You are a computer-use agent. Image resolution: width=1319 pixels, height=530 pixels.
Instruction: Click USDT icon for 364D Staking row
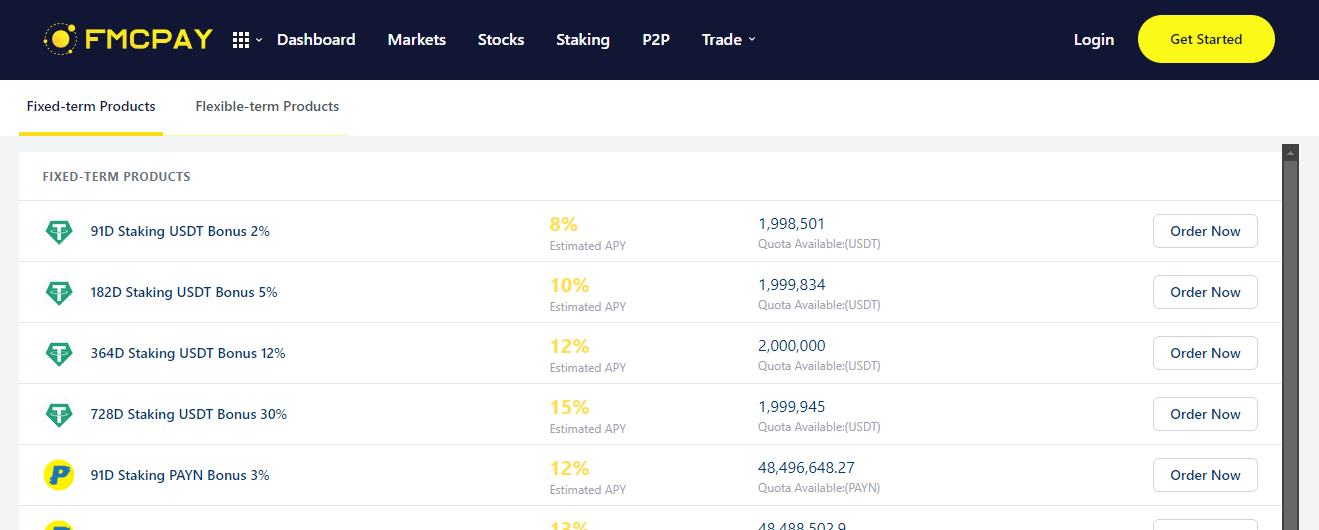[59, 354]
